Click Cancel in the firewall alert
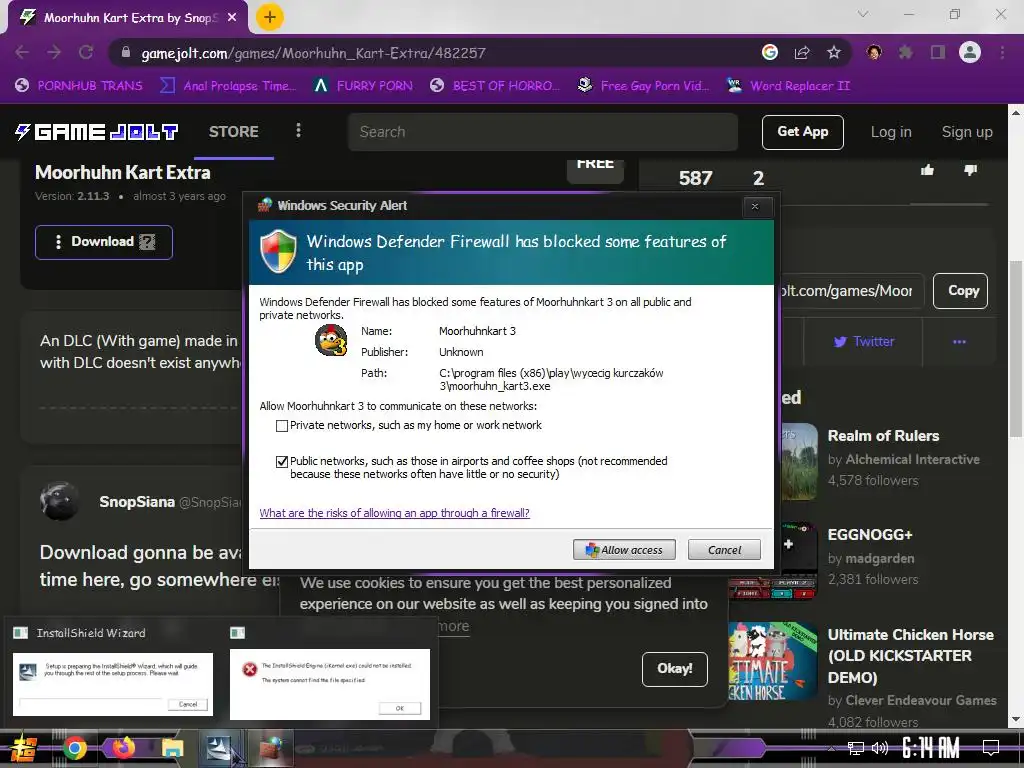Screen dimensions: 1024x768 pyautogui.click(x=724, y=550)
